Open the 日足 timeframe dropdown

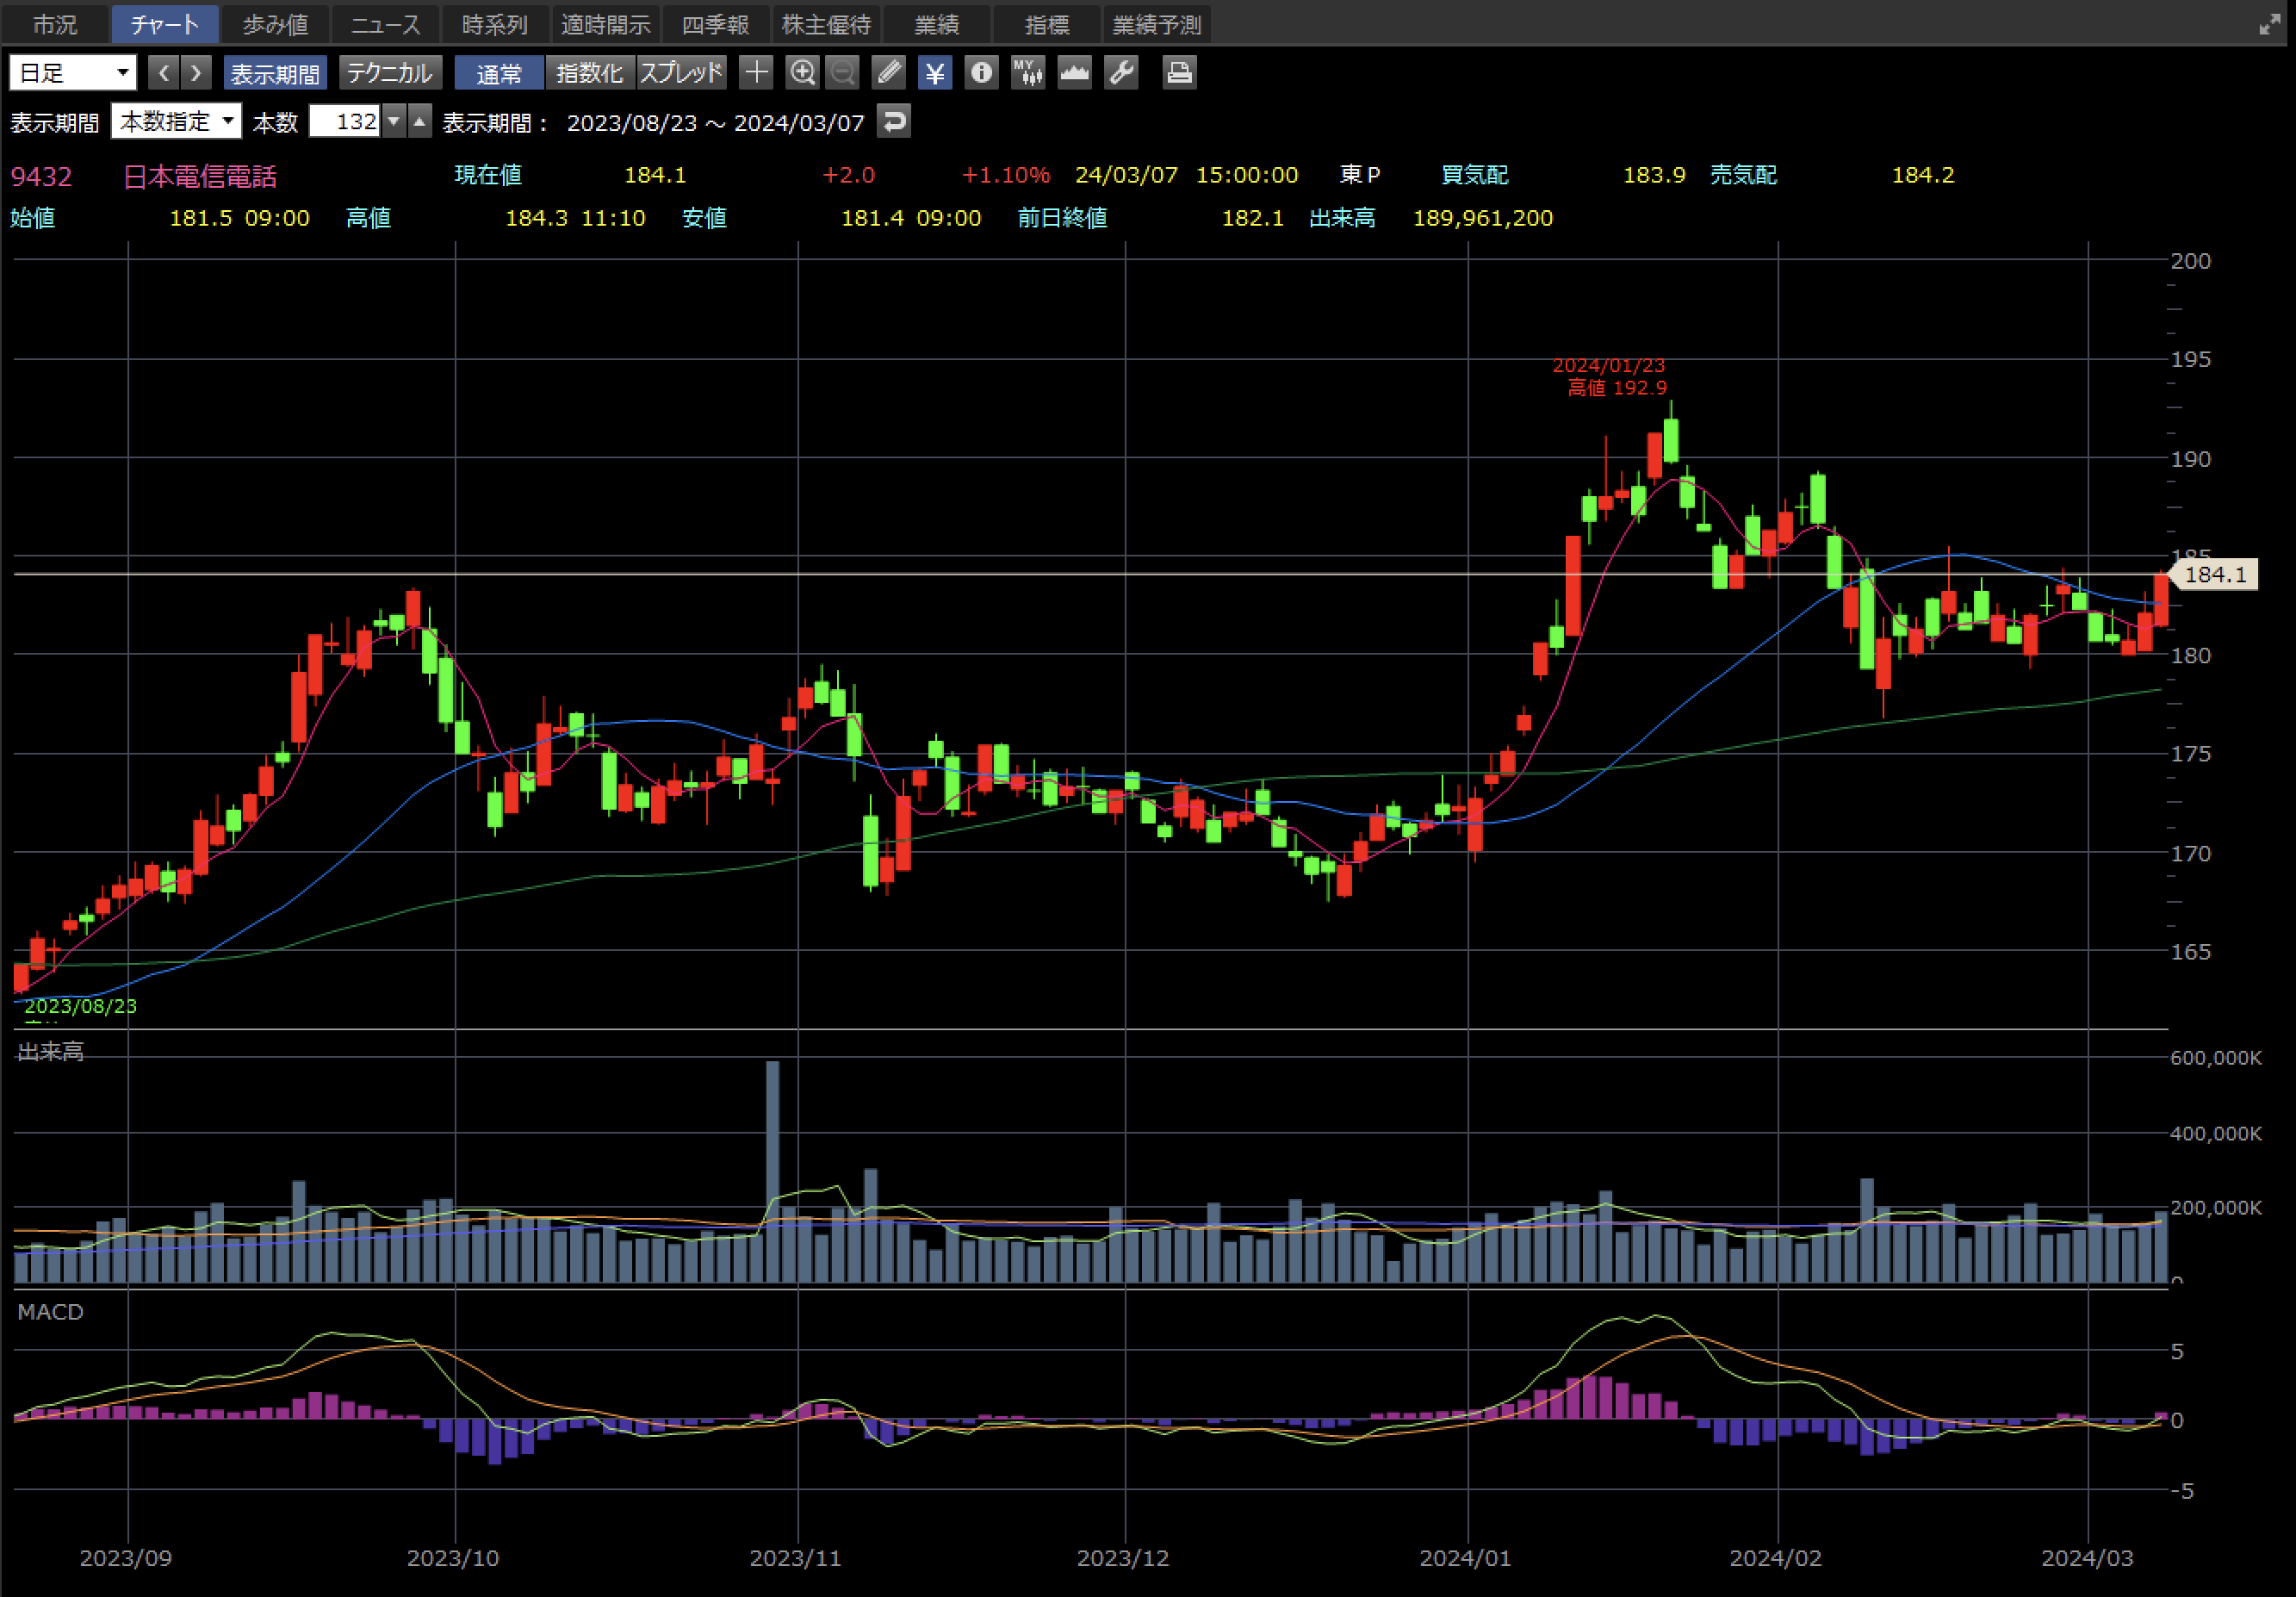pos(73,73)
